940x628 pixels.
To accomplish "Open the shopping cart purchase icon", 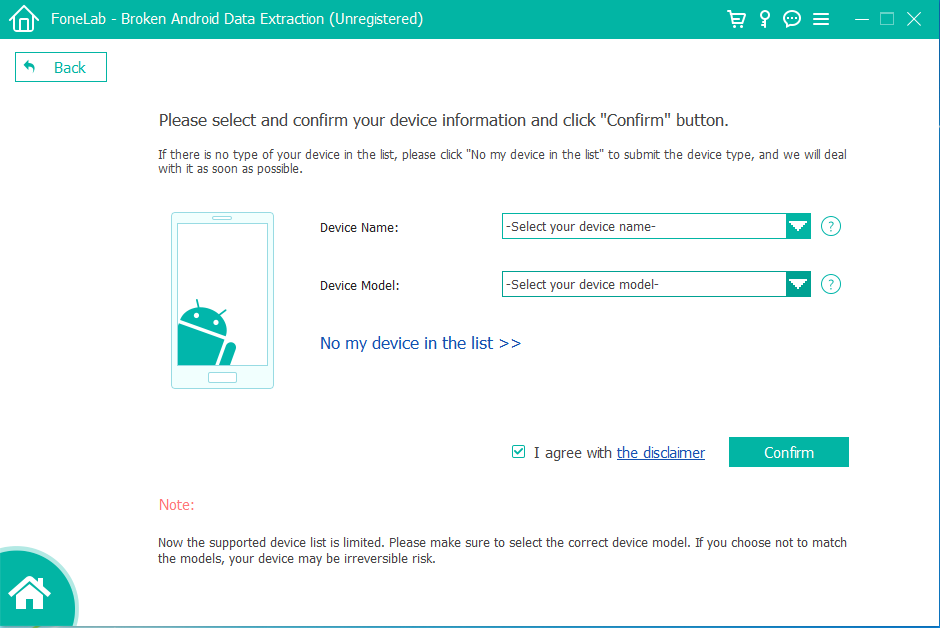I will [736, 19].
